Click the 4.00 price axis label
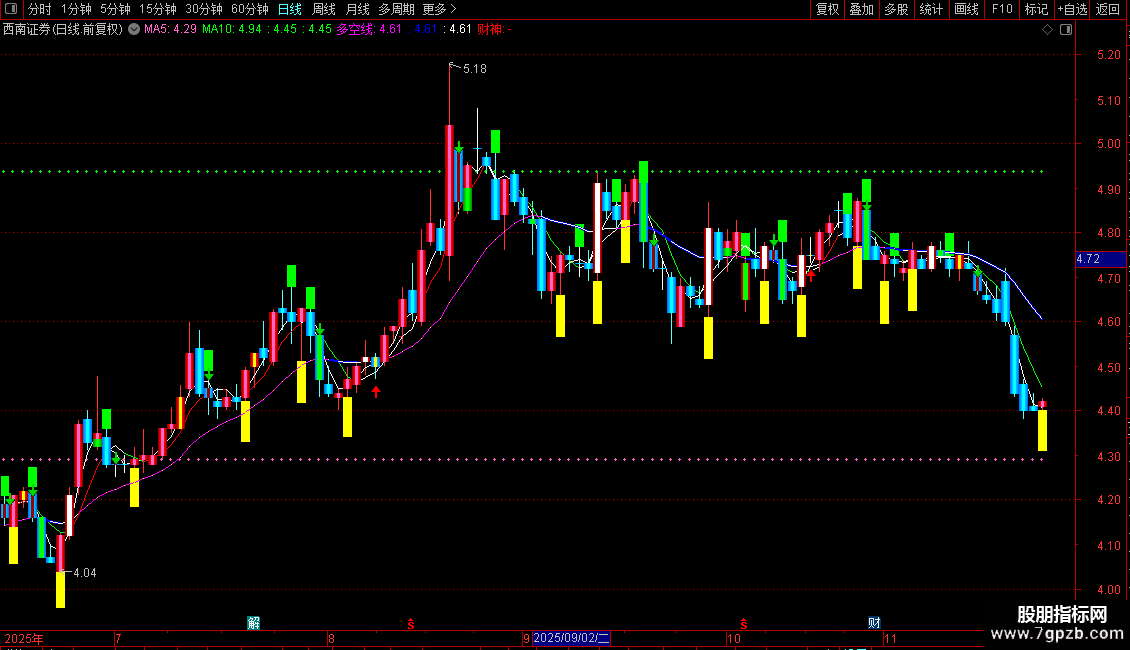 click(x=1108, y=589)
